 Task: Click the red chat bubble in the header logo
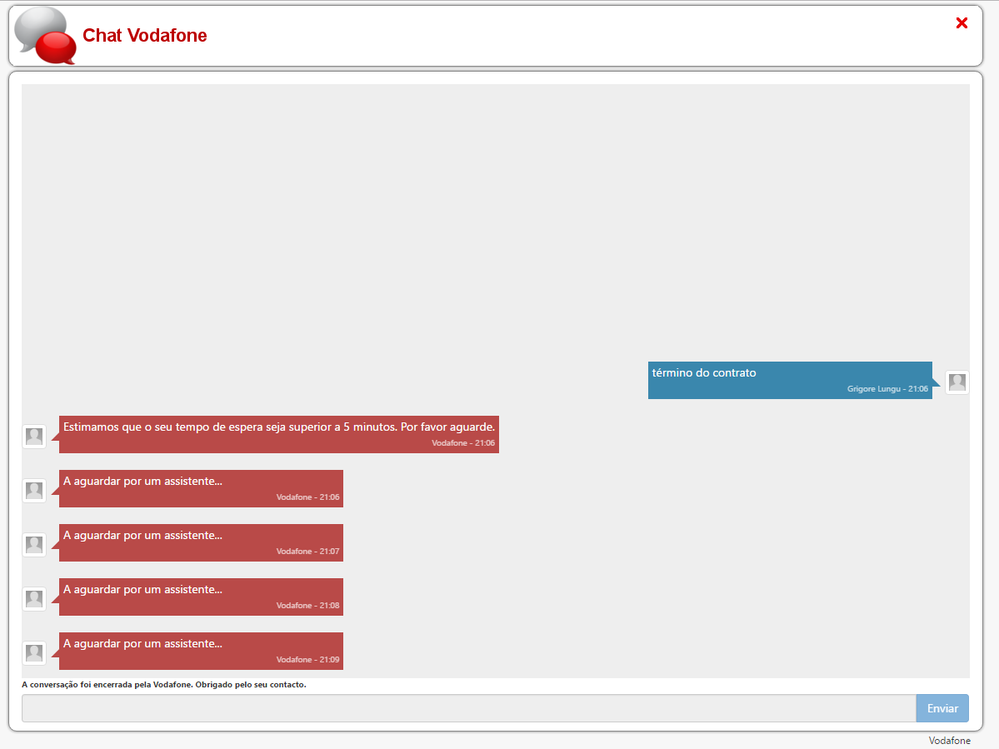point(55,45)
